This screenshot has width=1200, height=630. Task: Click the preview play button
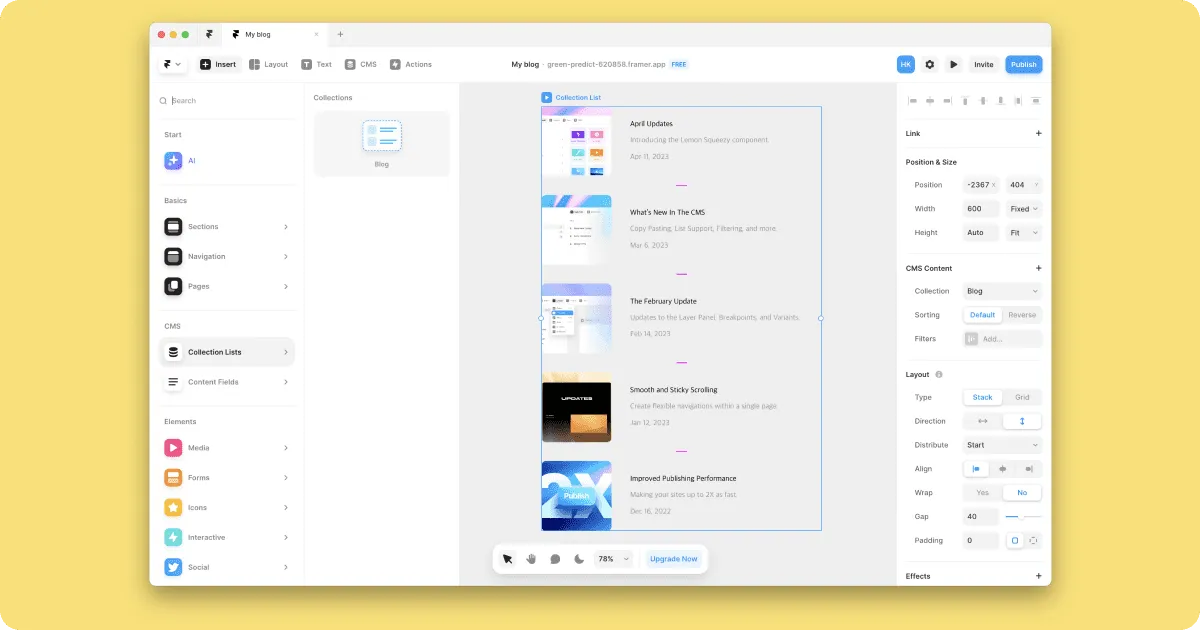(x=954, y=64)
